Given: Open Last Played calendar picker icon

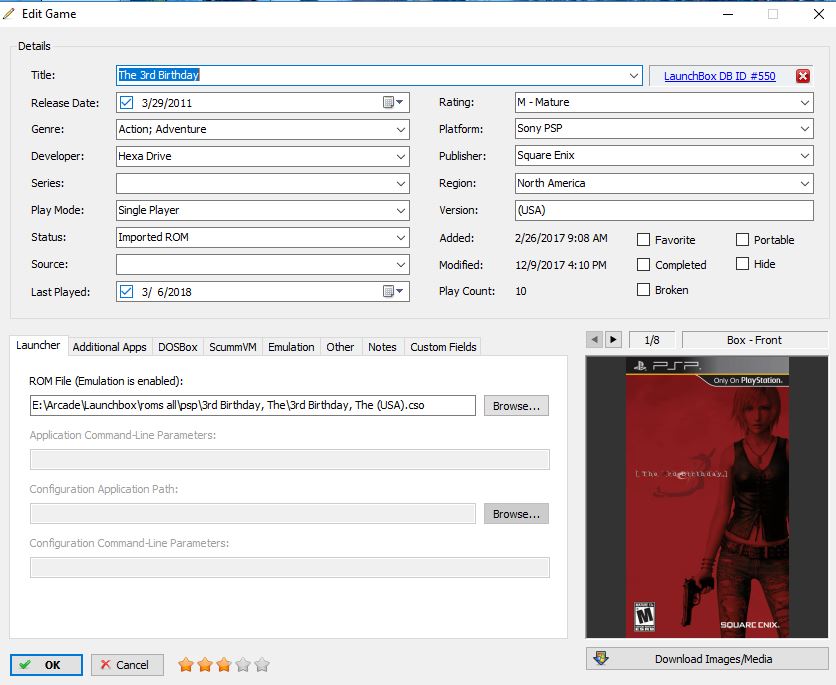Looking at the screenshot, I should (393, 291).
